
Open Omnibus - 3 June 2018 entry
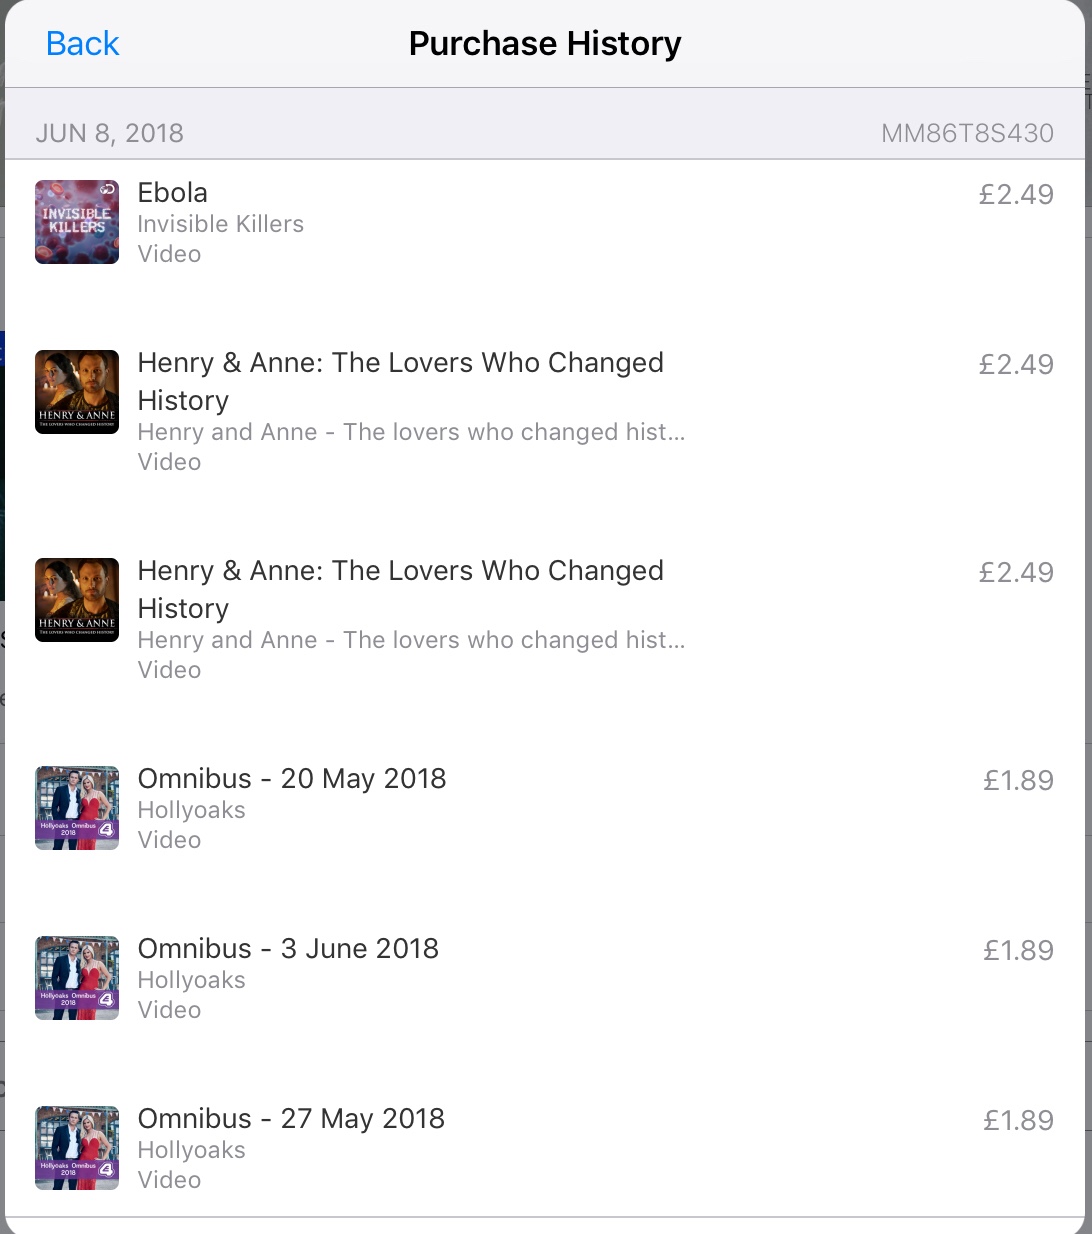pos(288,949)
